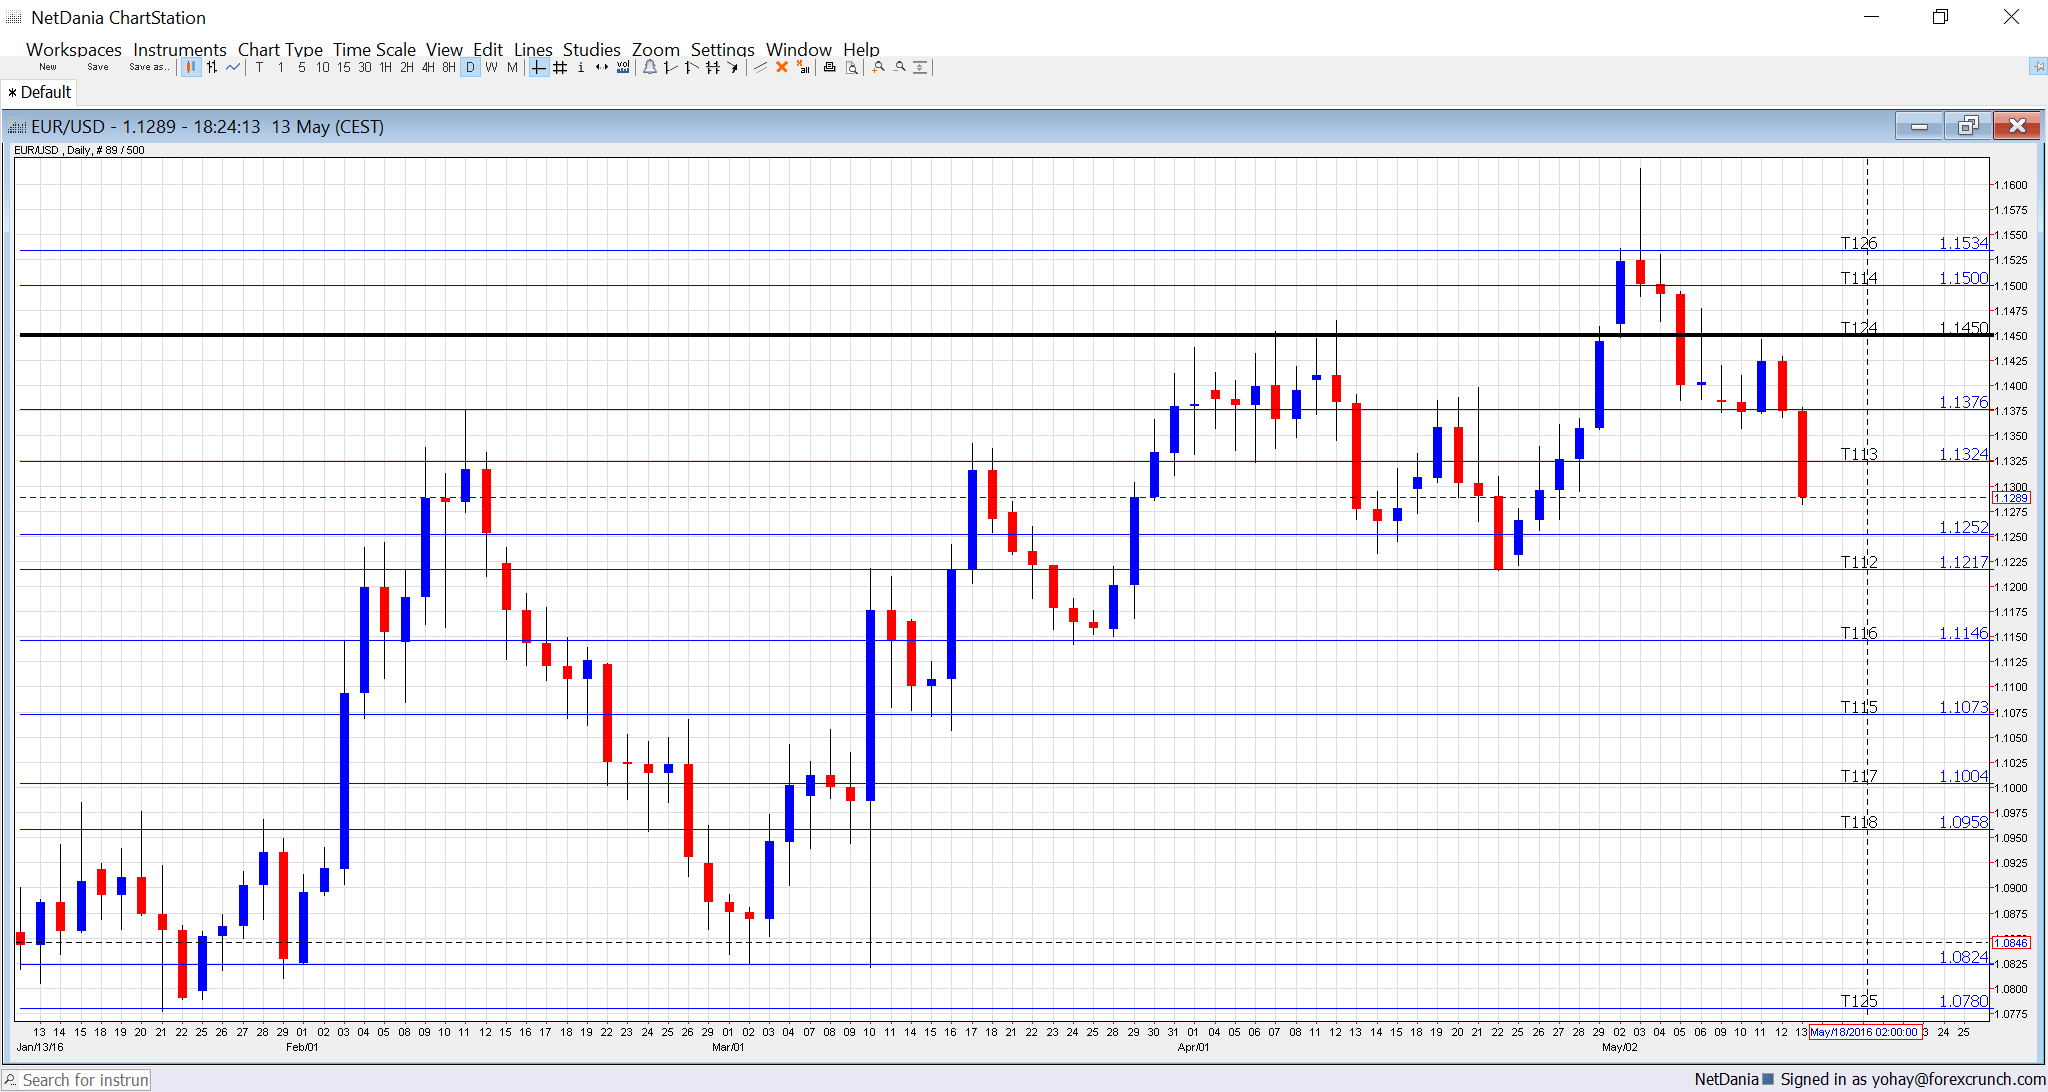Select the 5 minute time scale
The height and width of the screenshot is (1092, 2048).
[x=301, y=67]
